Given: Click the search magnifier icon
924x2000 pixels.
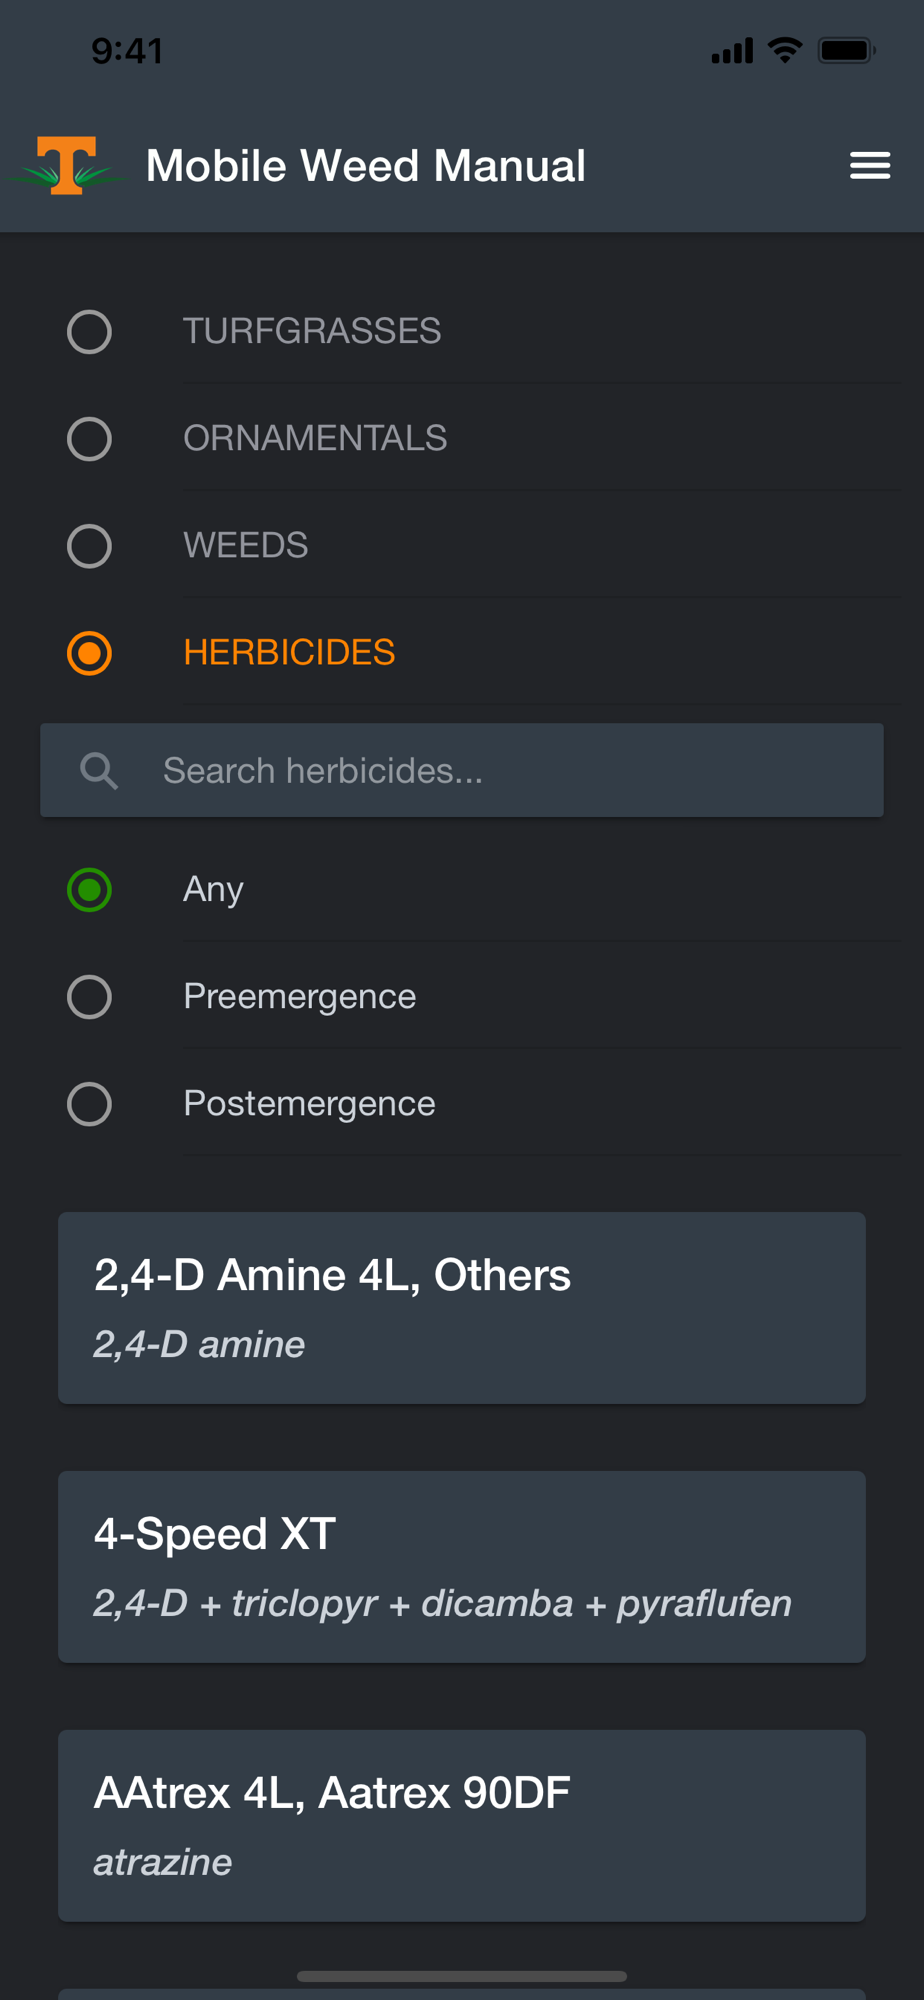Looking at the screenshot, I should point(99,771).
